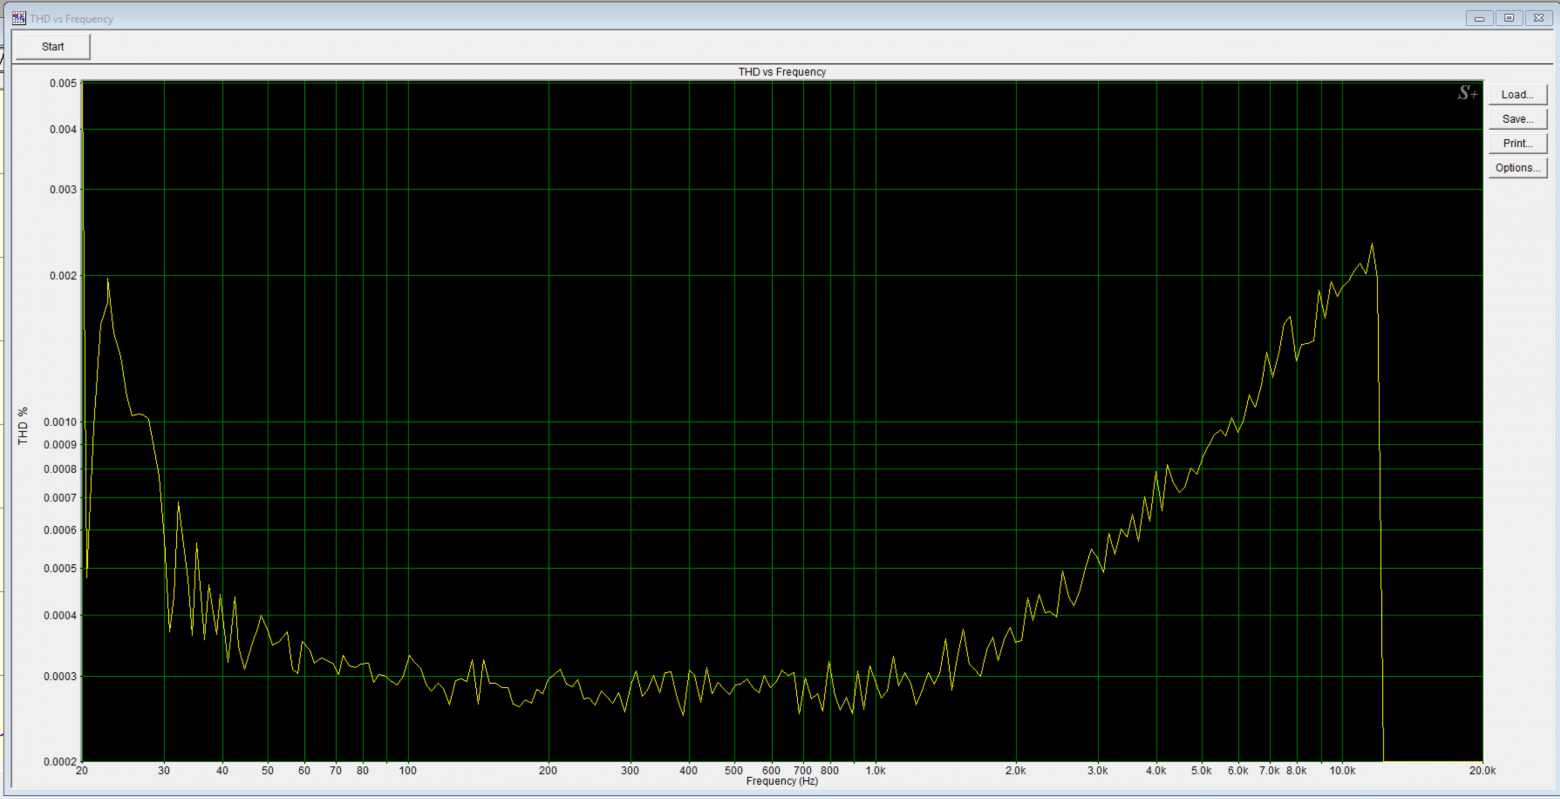
Task: Click the Save... button
Action: pyautogui.click(x=1517, y=119)
